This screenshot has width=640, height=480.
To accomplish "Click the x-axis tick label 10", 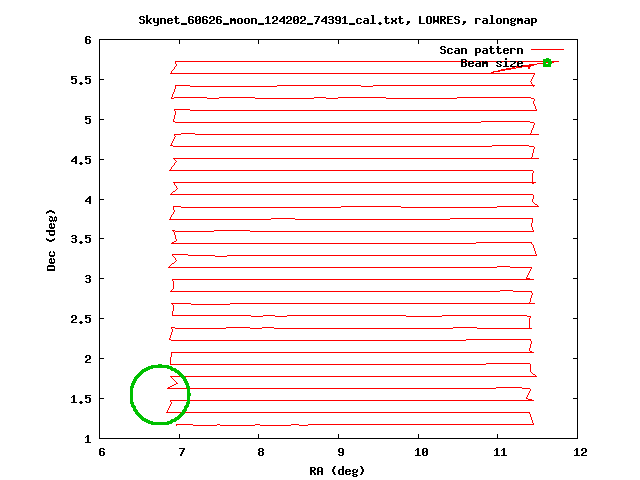I will coord(421,452).
